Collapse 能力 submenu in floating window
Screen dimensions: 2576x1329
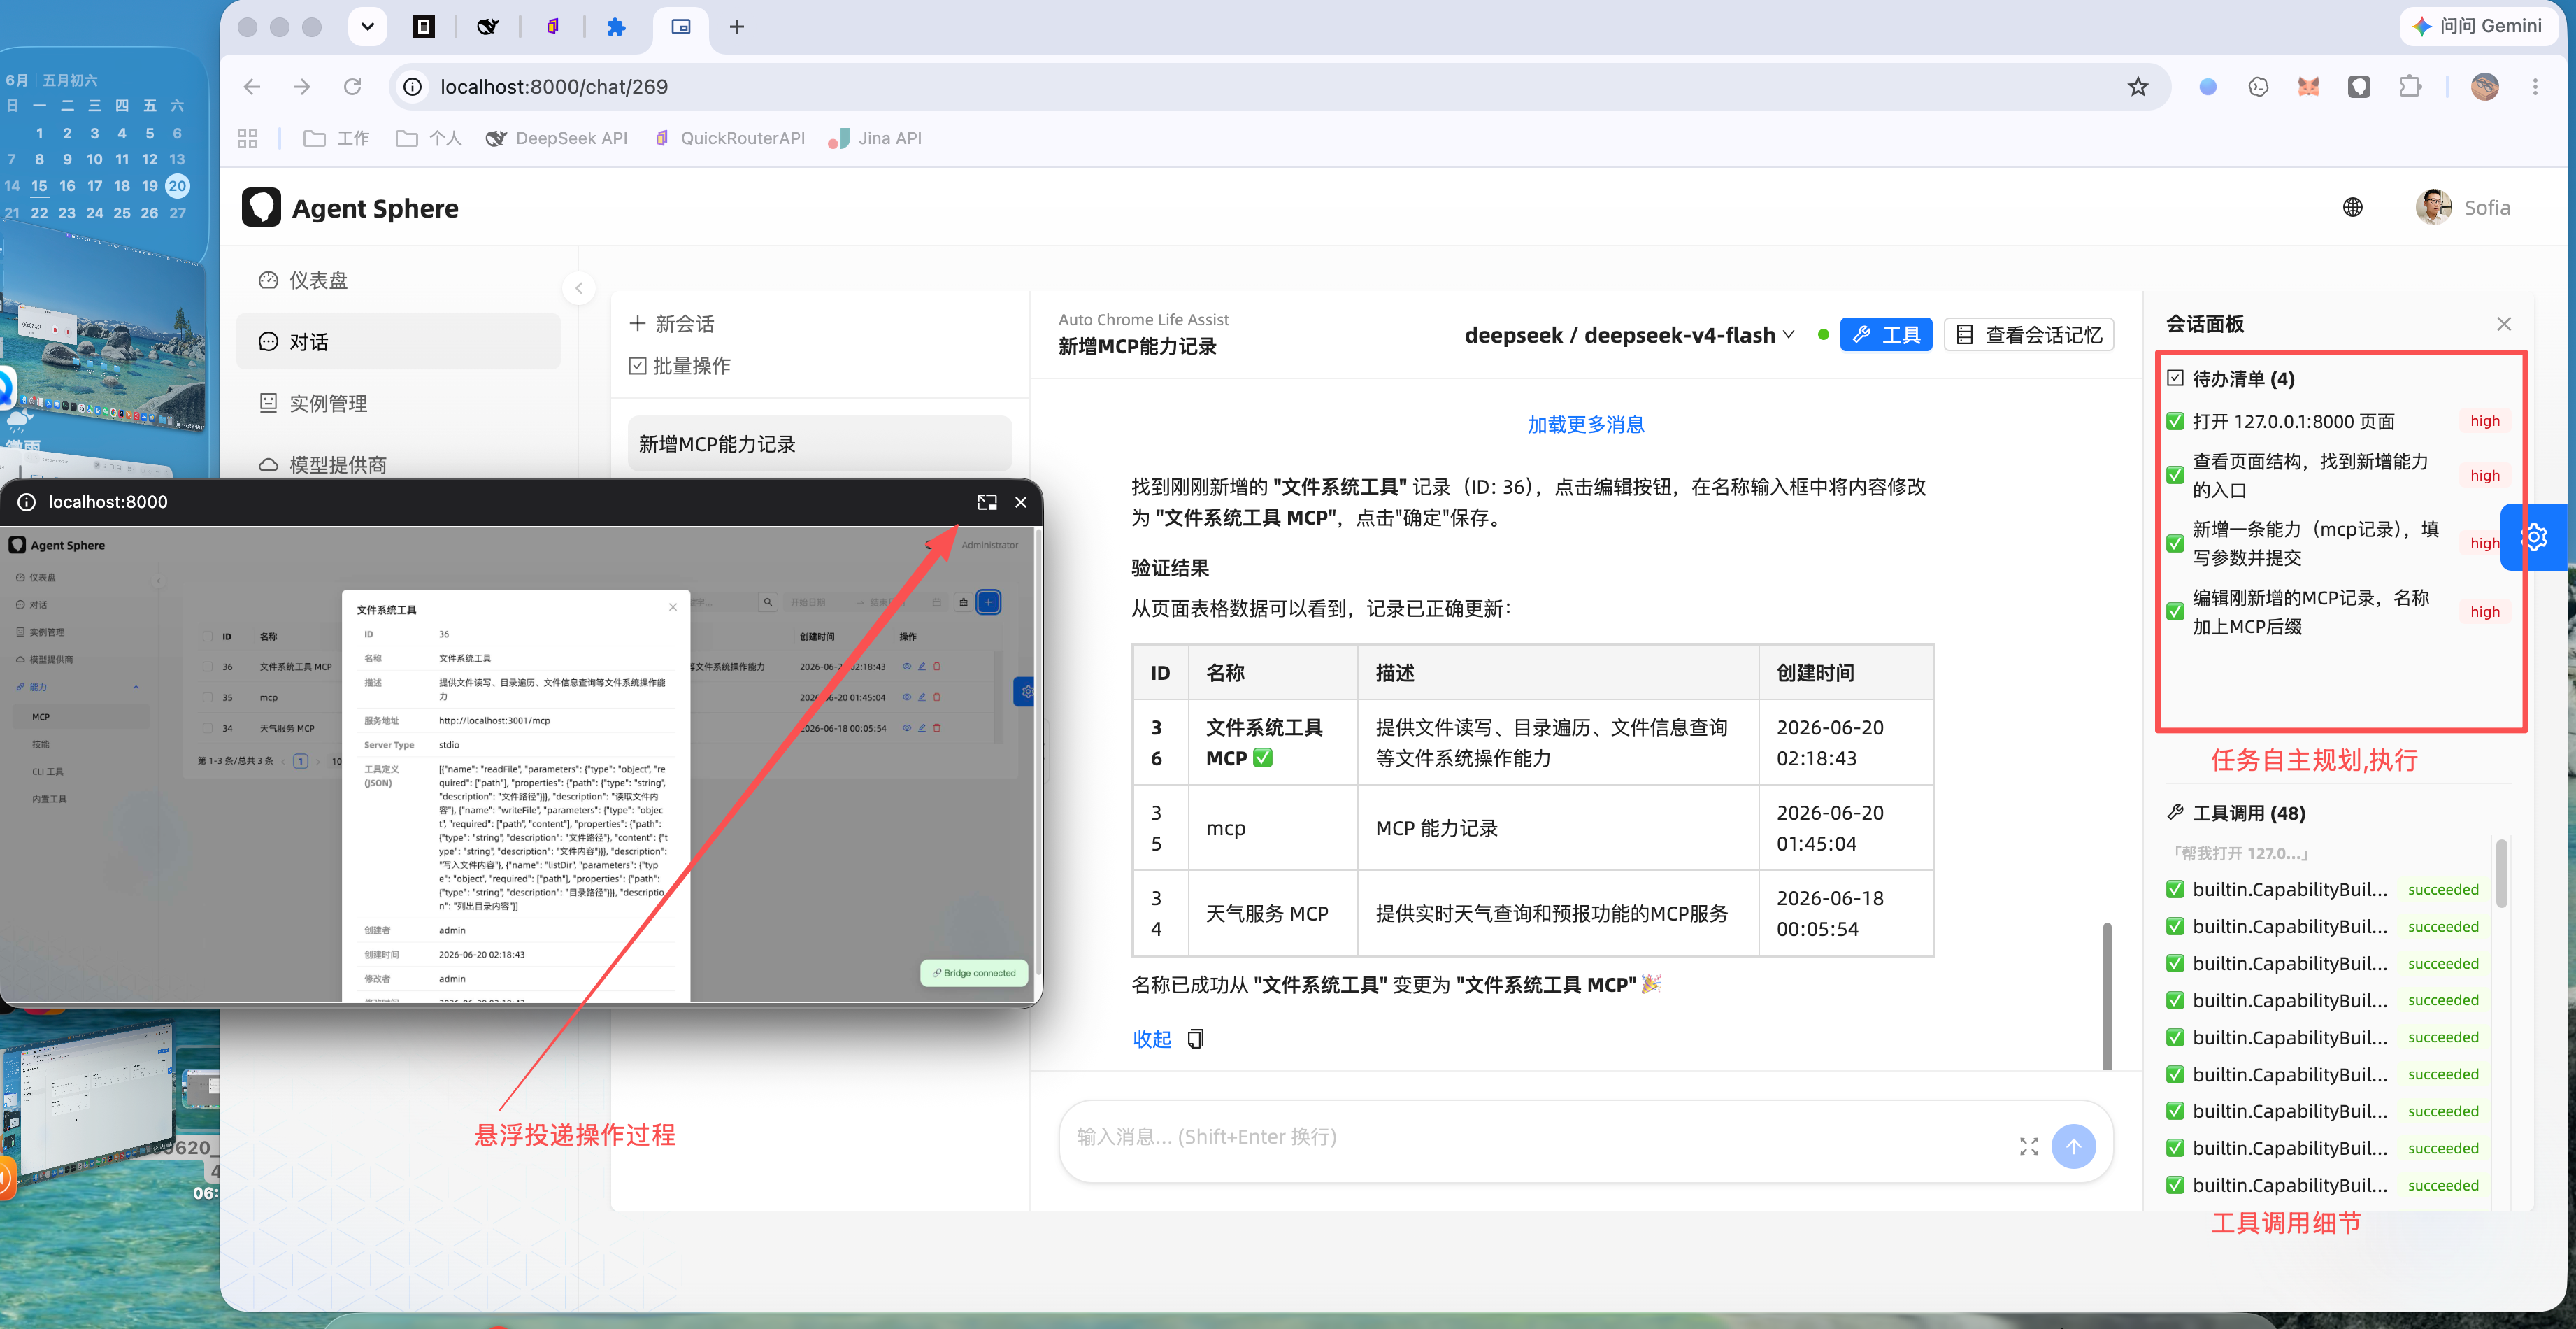click(136, 687)
